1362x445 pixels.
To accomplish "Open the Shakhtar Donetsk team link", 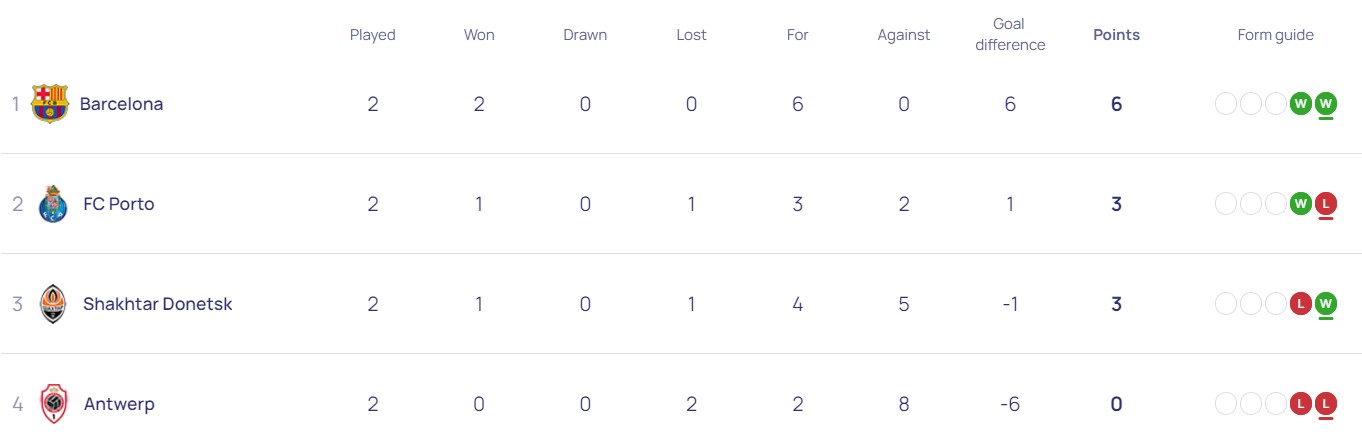I will point(157,304).
